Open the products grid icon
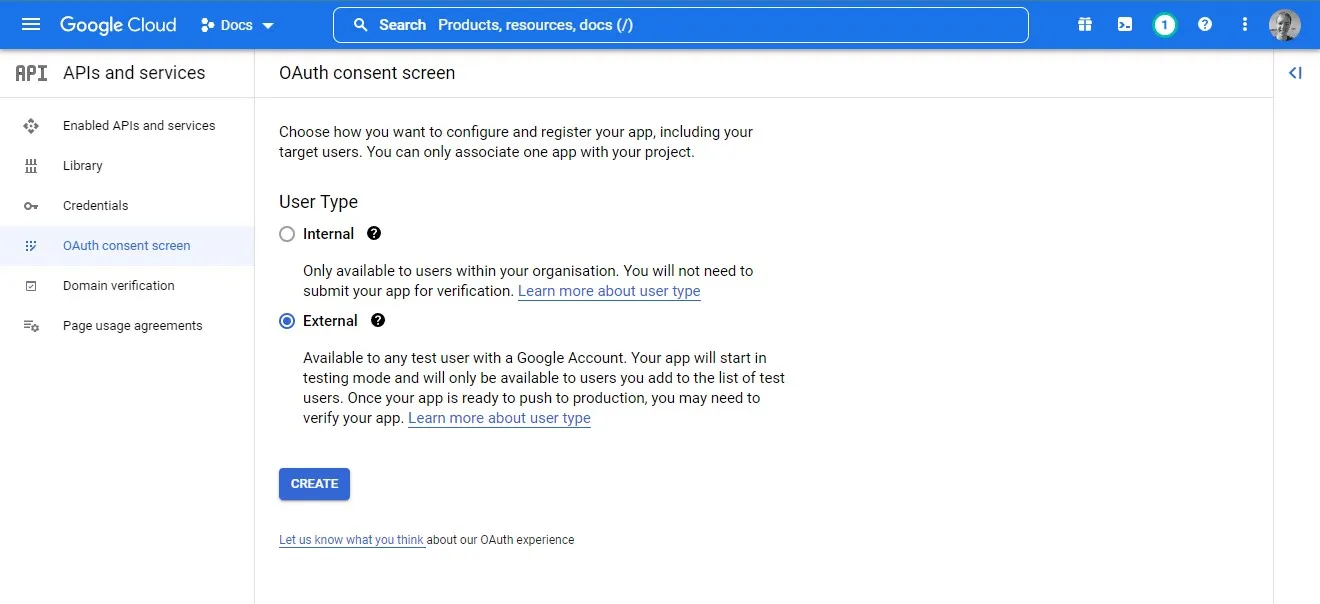Screen dimensions: 1320x604 (x=1084, y=23)
